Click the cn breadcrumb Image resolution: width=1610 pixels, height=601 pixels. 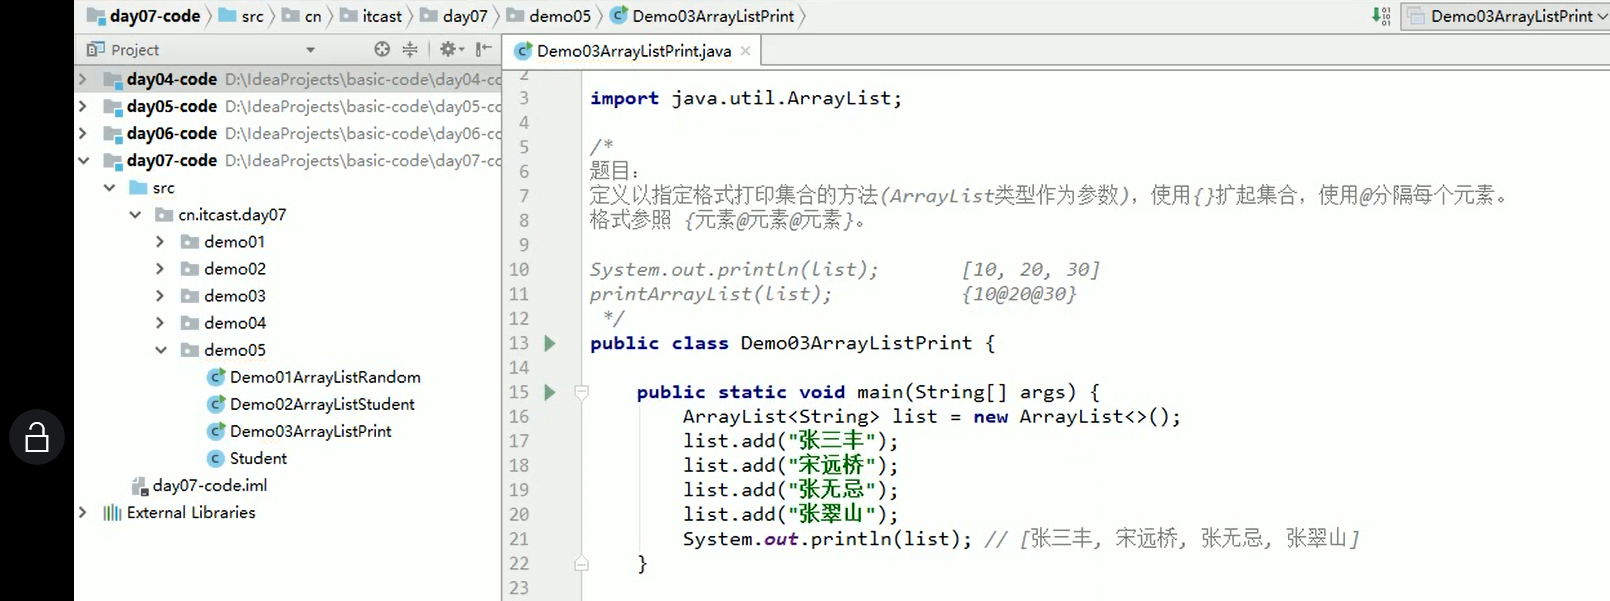302,16
